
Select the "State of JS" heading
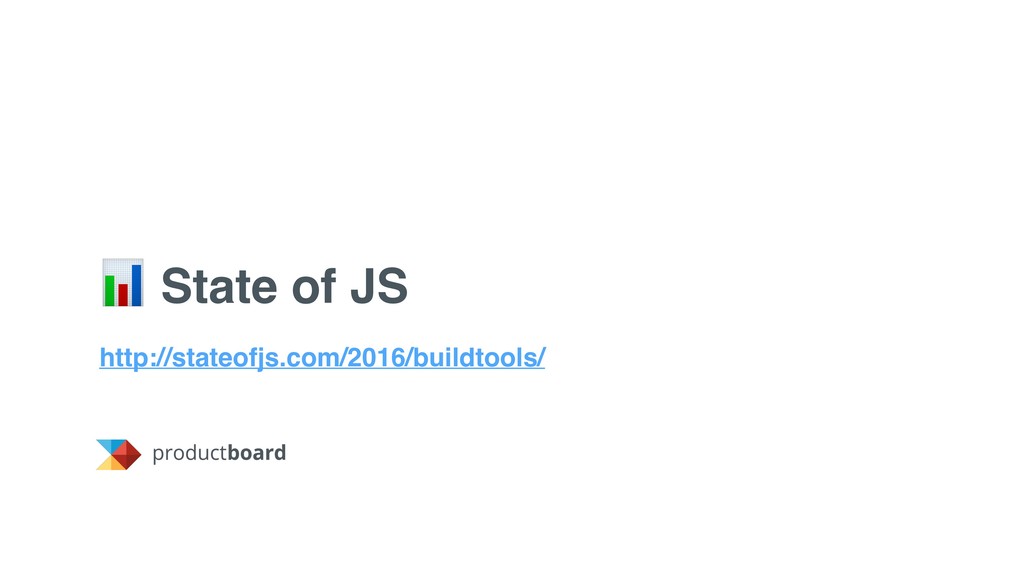(x=284, y=287)
